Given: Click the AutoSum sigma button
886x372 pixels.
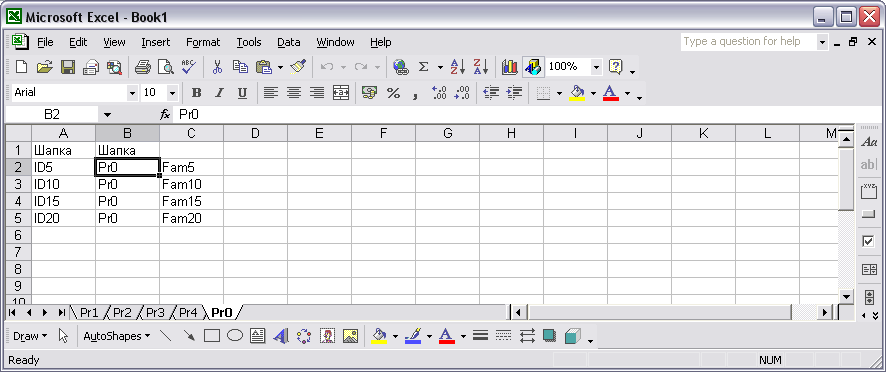Looking at the screenshot, I should pyautogui.click(x=423, y=67).
